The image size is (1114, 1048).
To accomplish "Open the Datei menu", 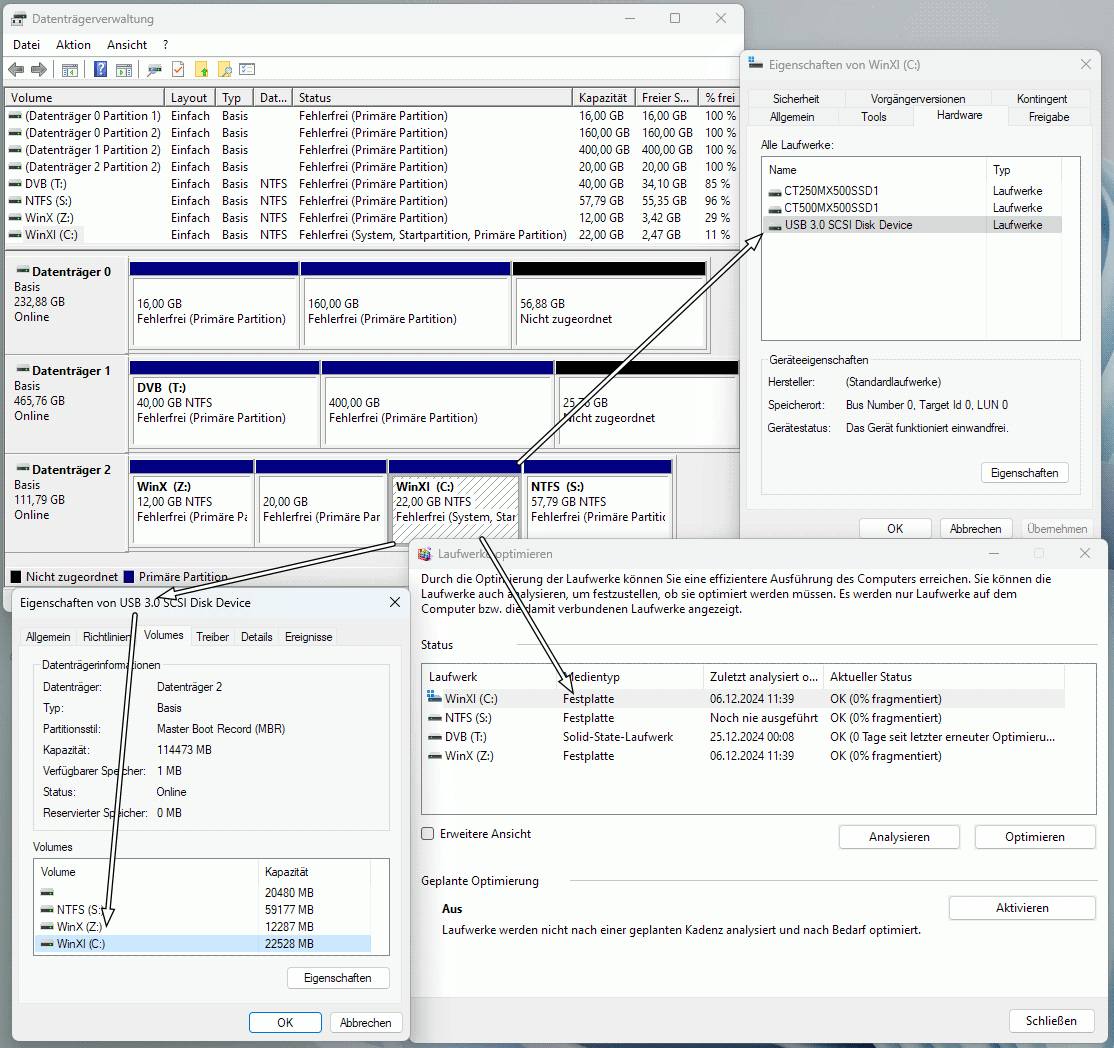I will coord(26,45).
